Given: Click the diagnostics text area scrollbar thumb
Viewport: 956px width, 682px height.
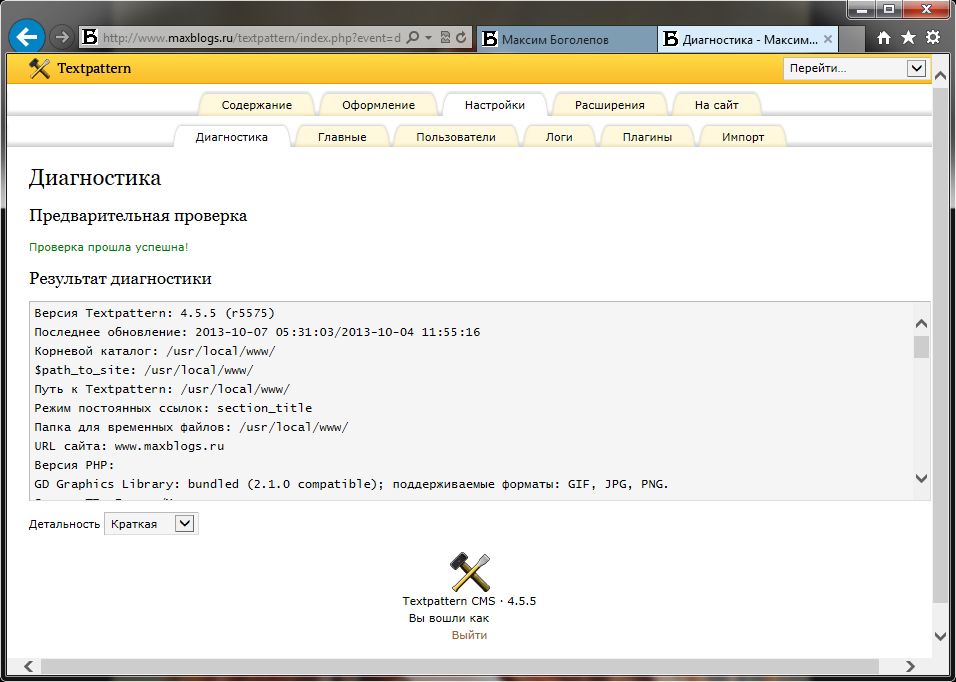Looking at the screenshot, I should point(921,347).
